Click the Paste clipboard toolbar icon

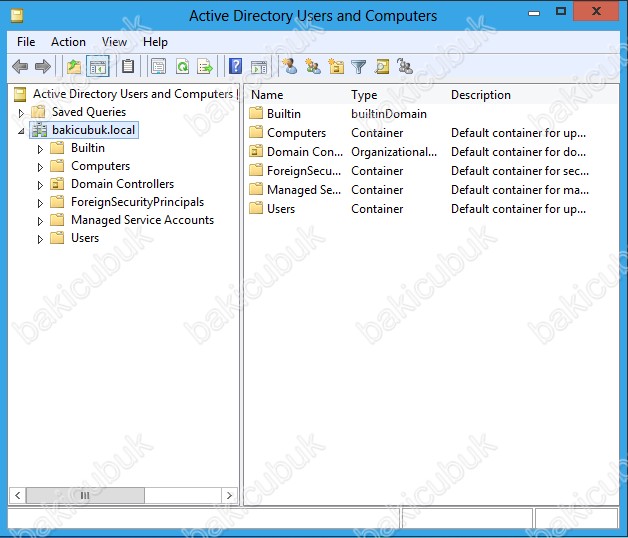[x=128, y=66]
